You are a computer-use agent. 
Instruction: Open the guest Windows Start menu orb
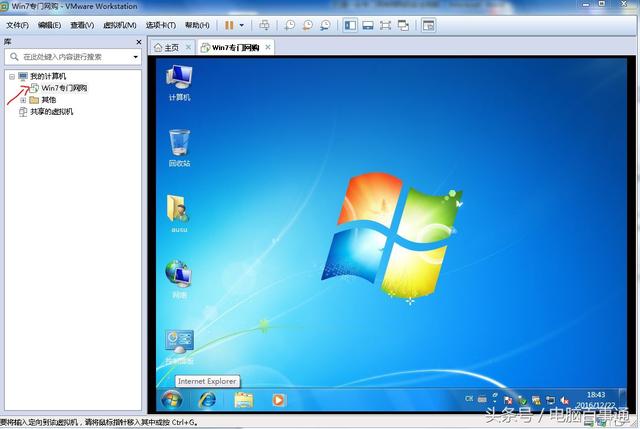coord(172,400)
